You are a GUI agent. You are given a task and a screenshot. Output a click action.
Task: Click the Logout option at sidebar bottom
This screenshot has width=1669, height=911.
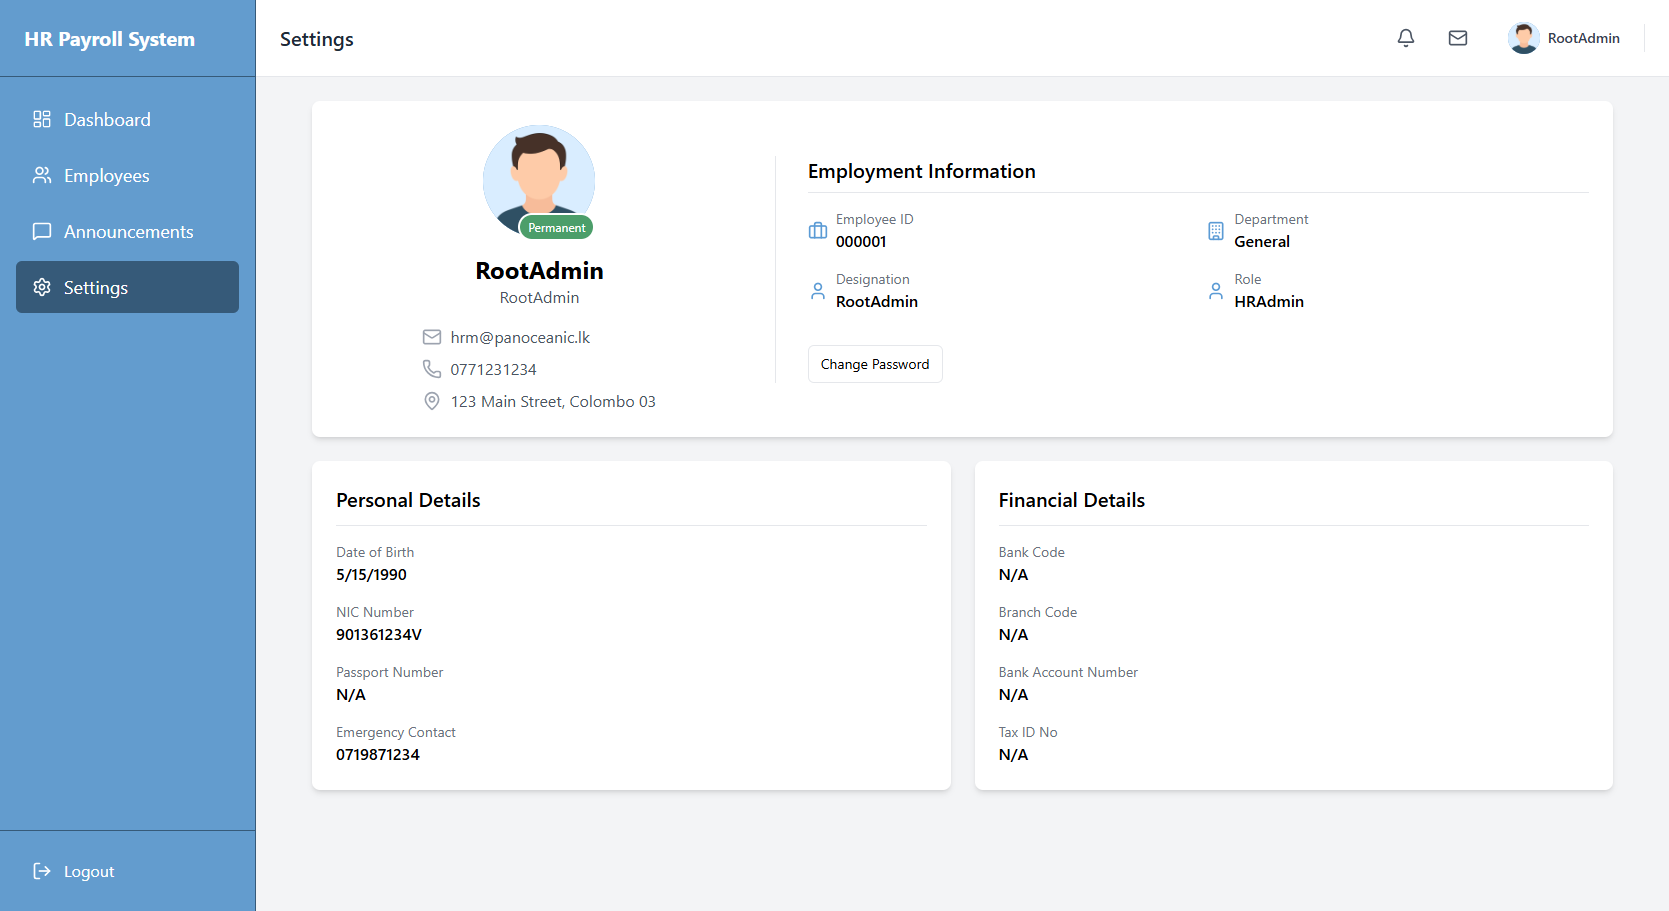pyautogui.click(x=88, y=871)
